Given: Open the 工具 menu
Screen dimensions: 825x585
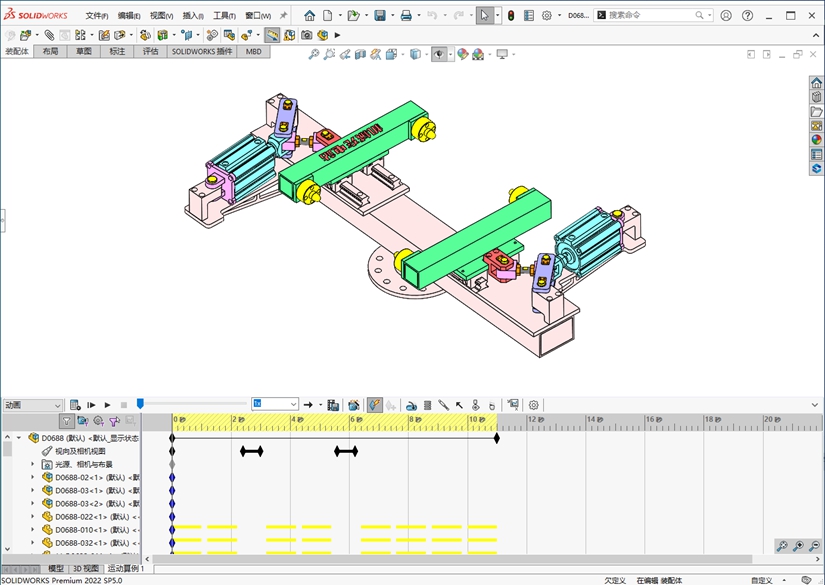Looking at the screenshot, I should pos(224,16).
